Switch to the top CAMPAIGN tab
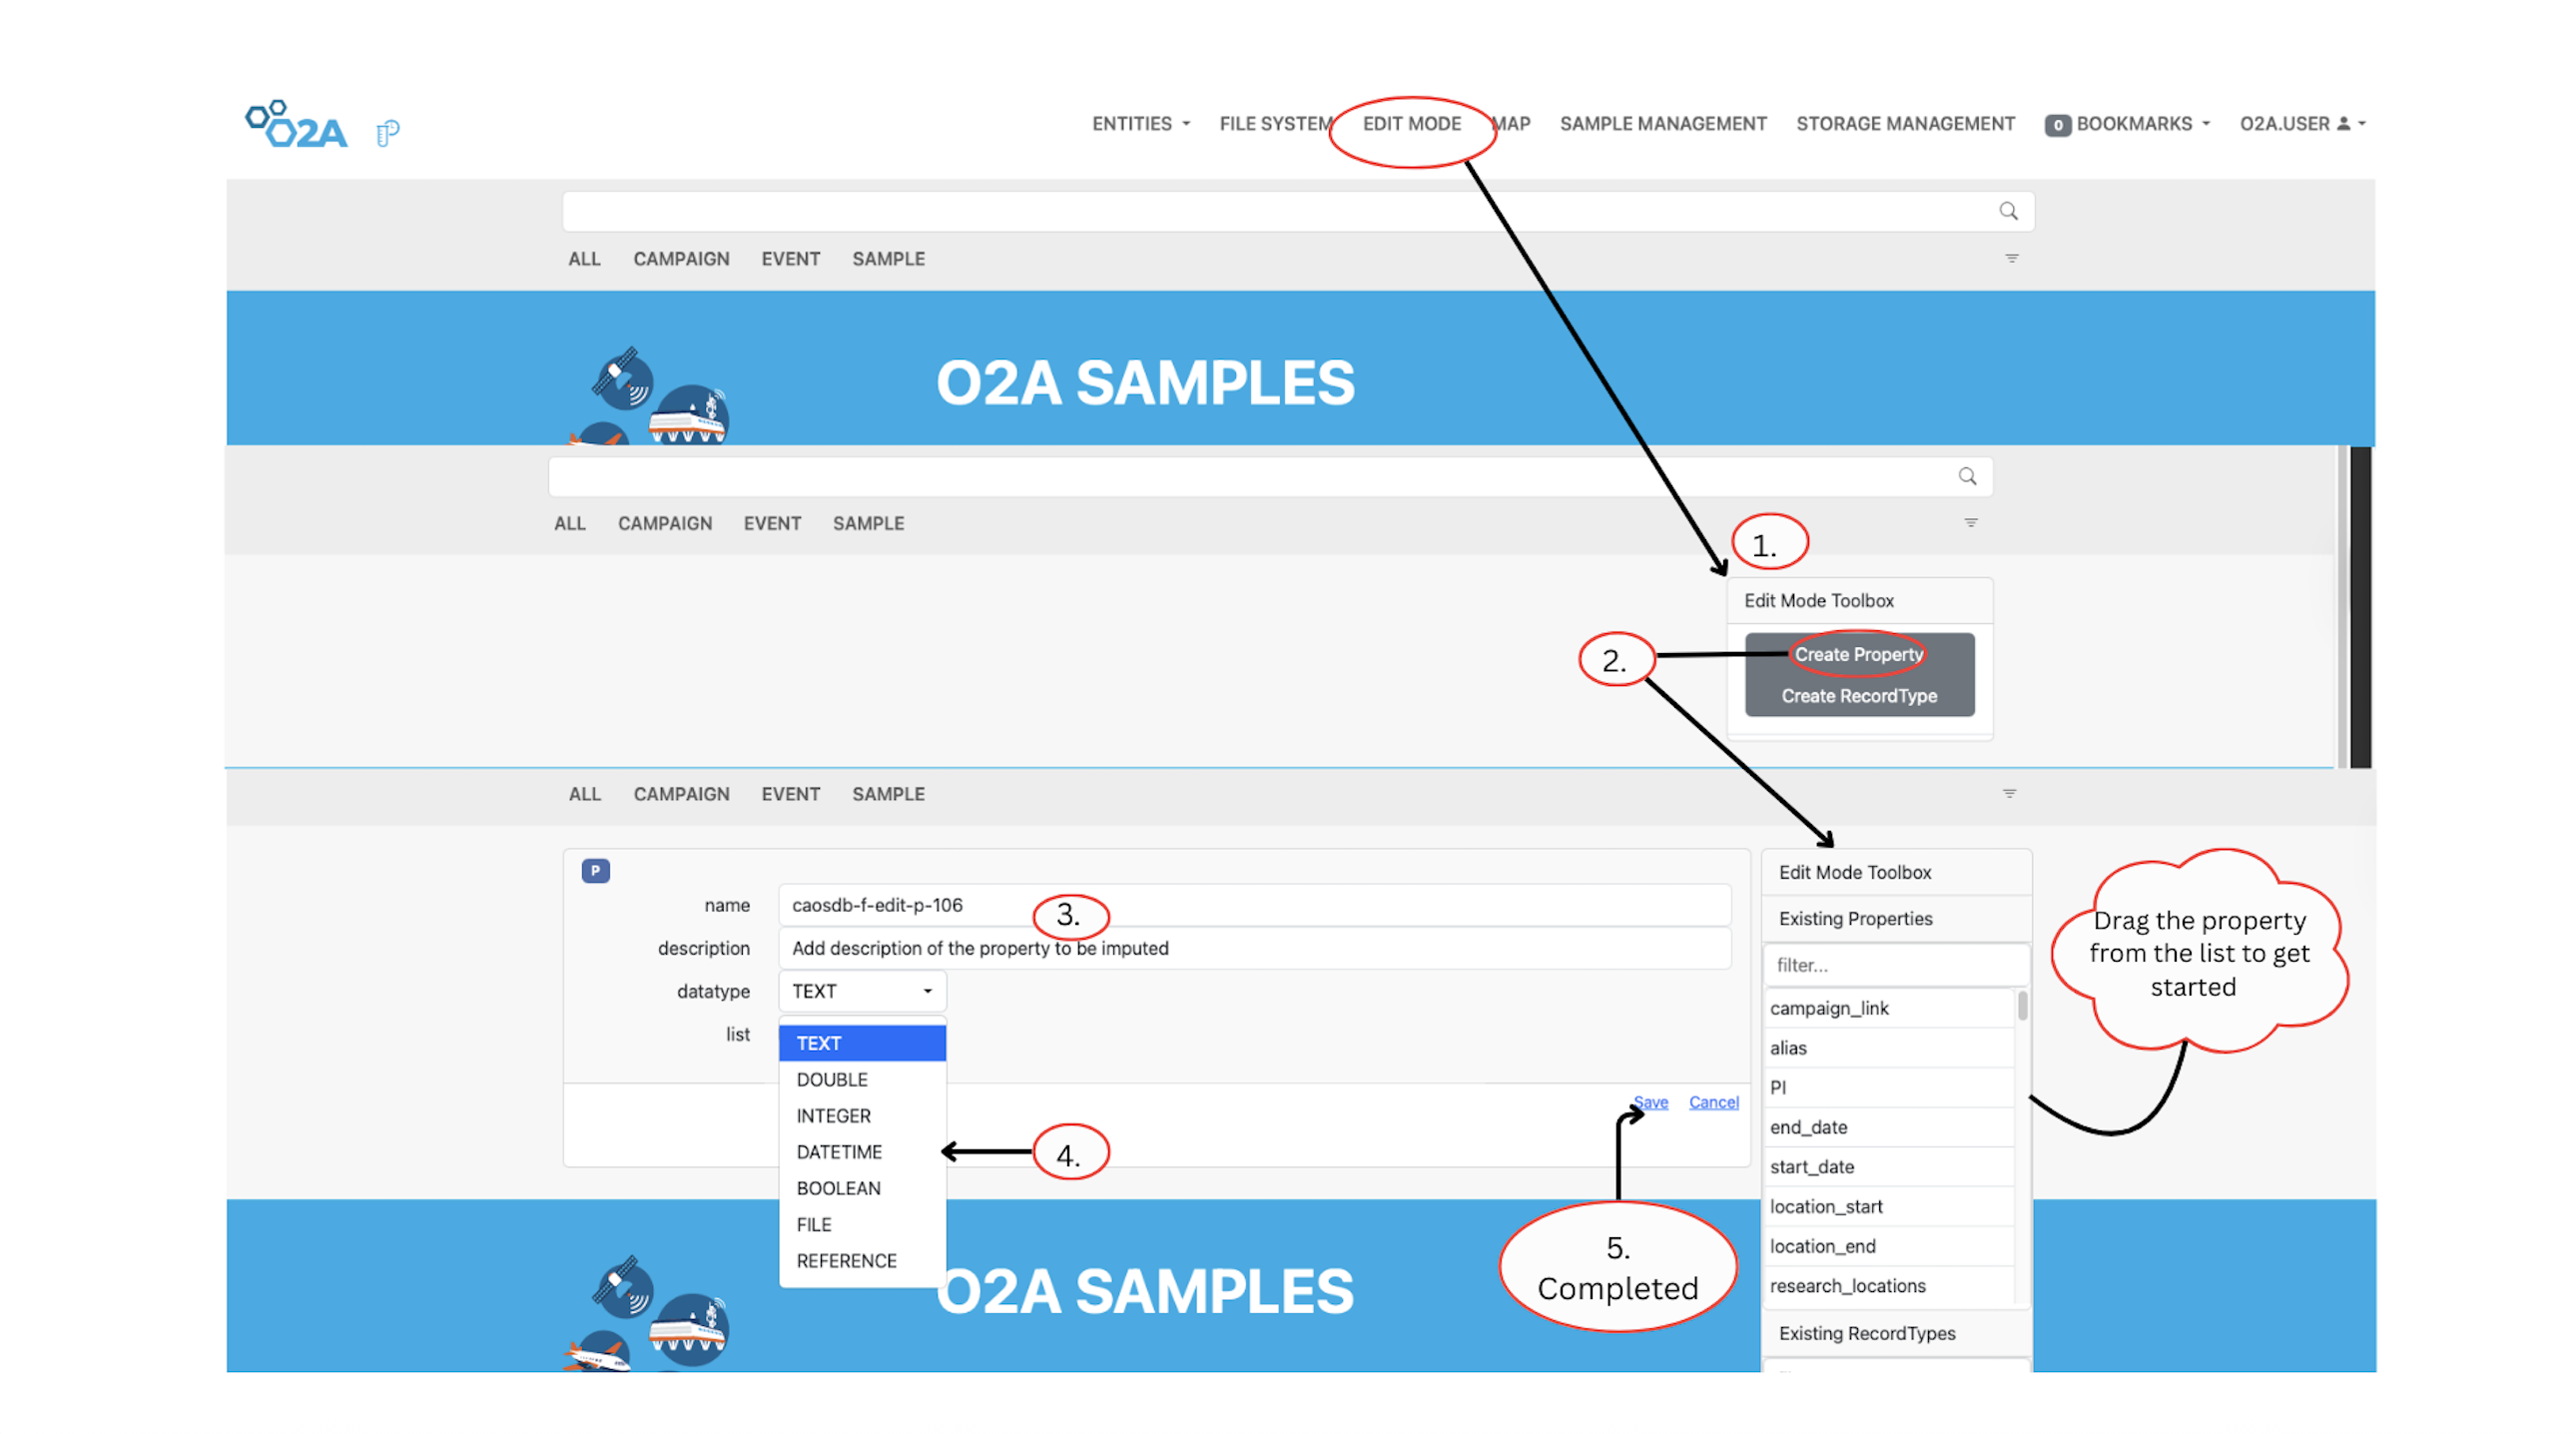Image resolution: width=2576 pixels, height=1434 pixels. [x=681, y=259]
